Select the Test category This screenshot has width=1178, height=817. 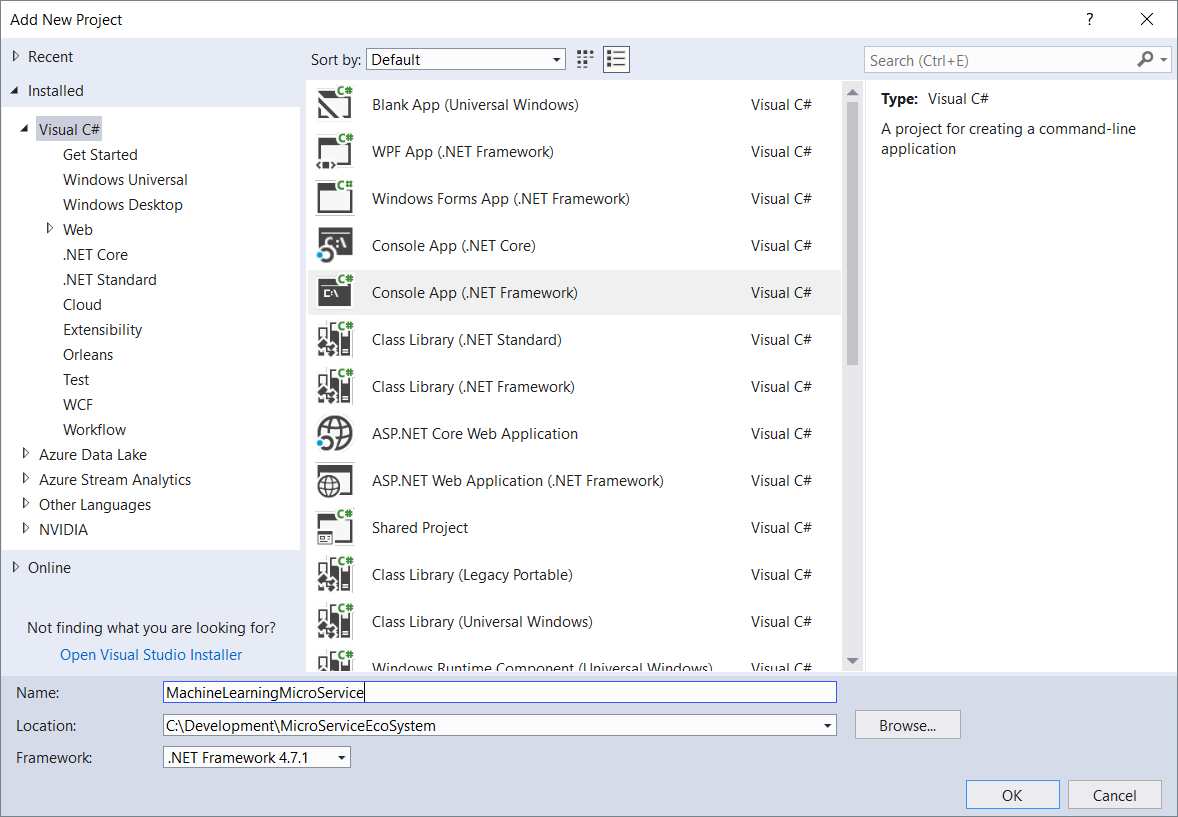76,380
